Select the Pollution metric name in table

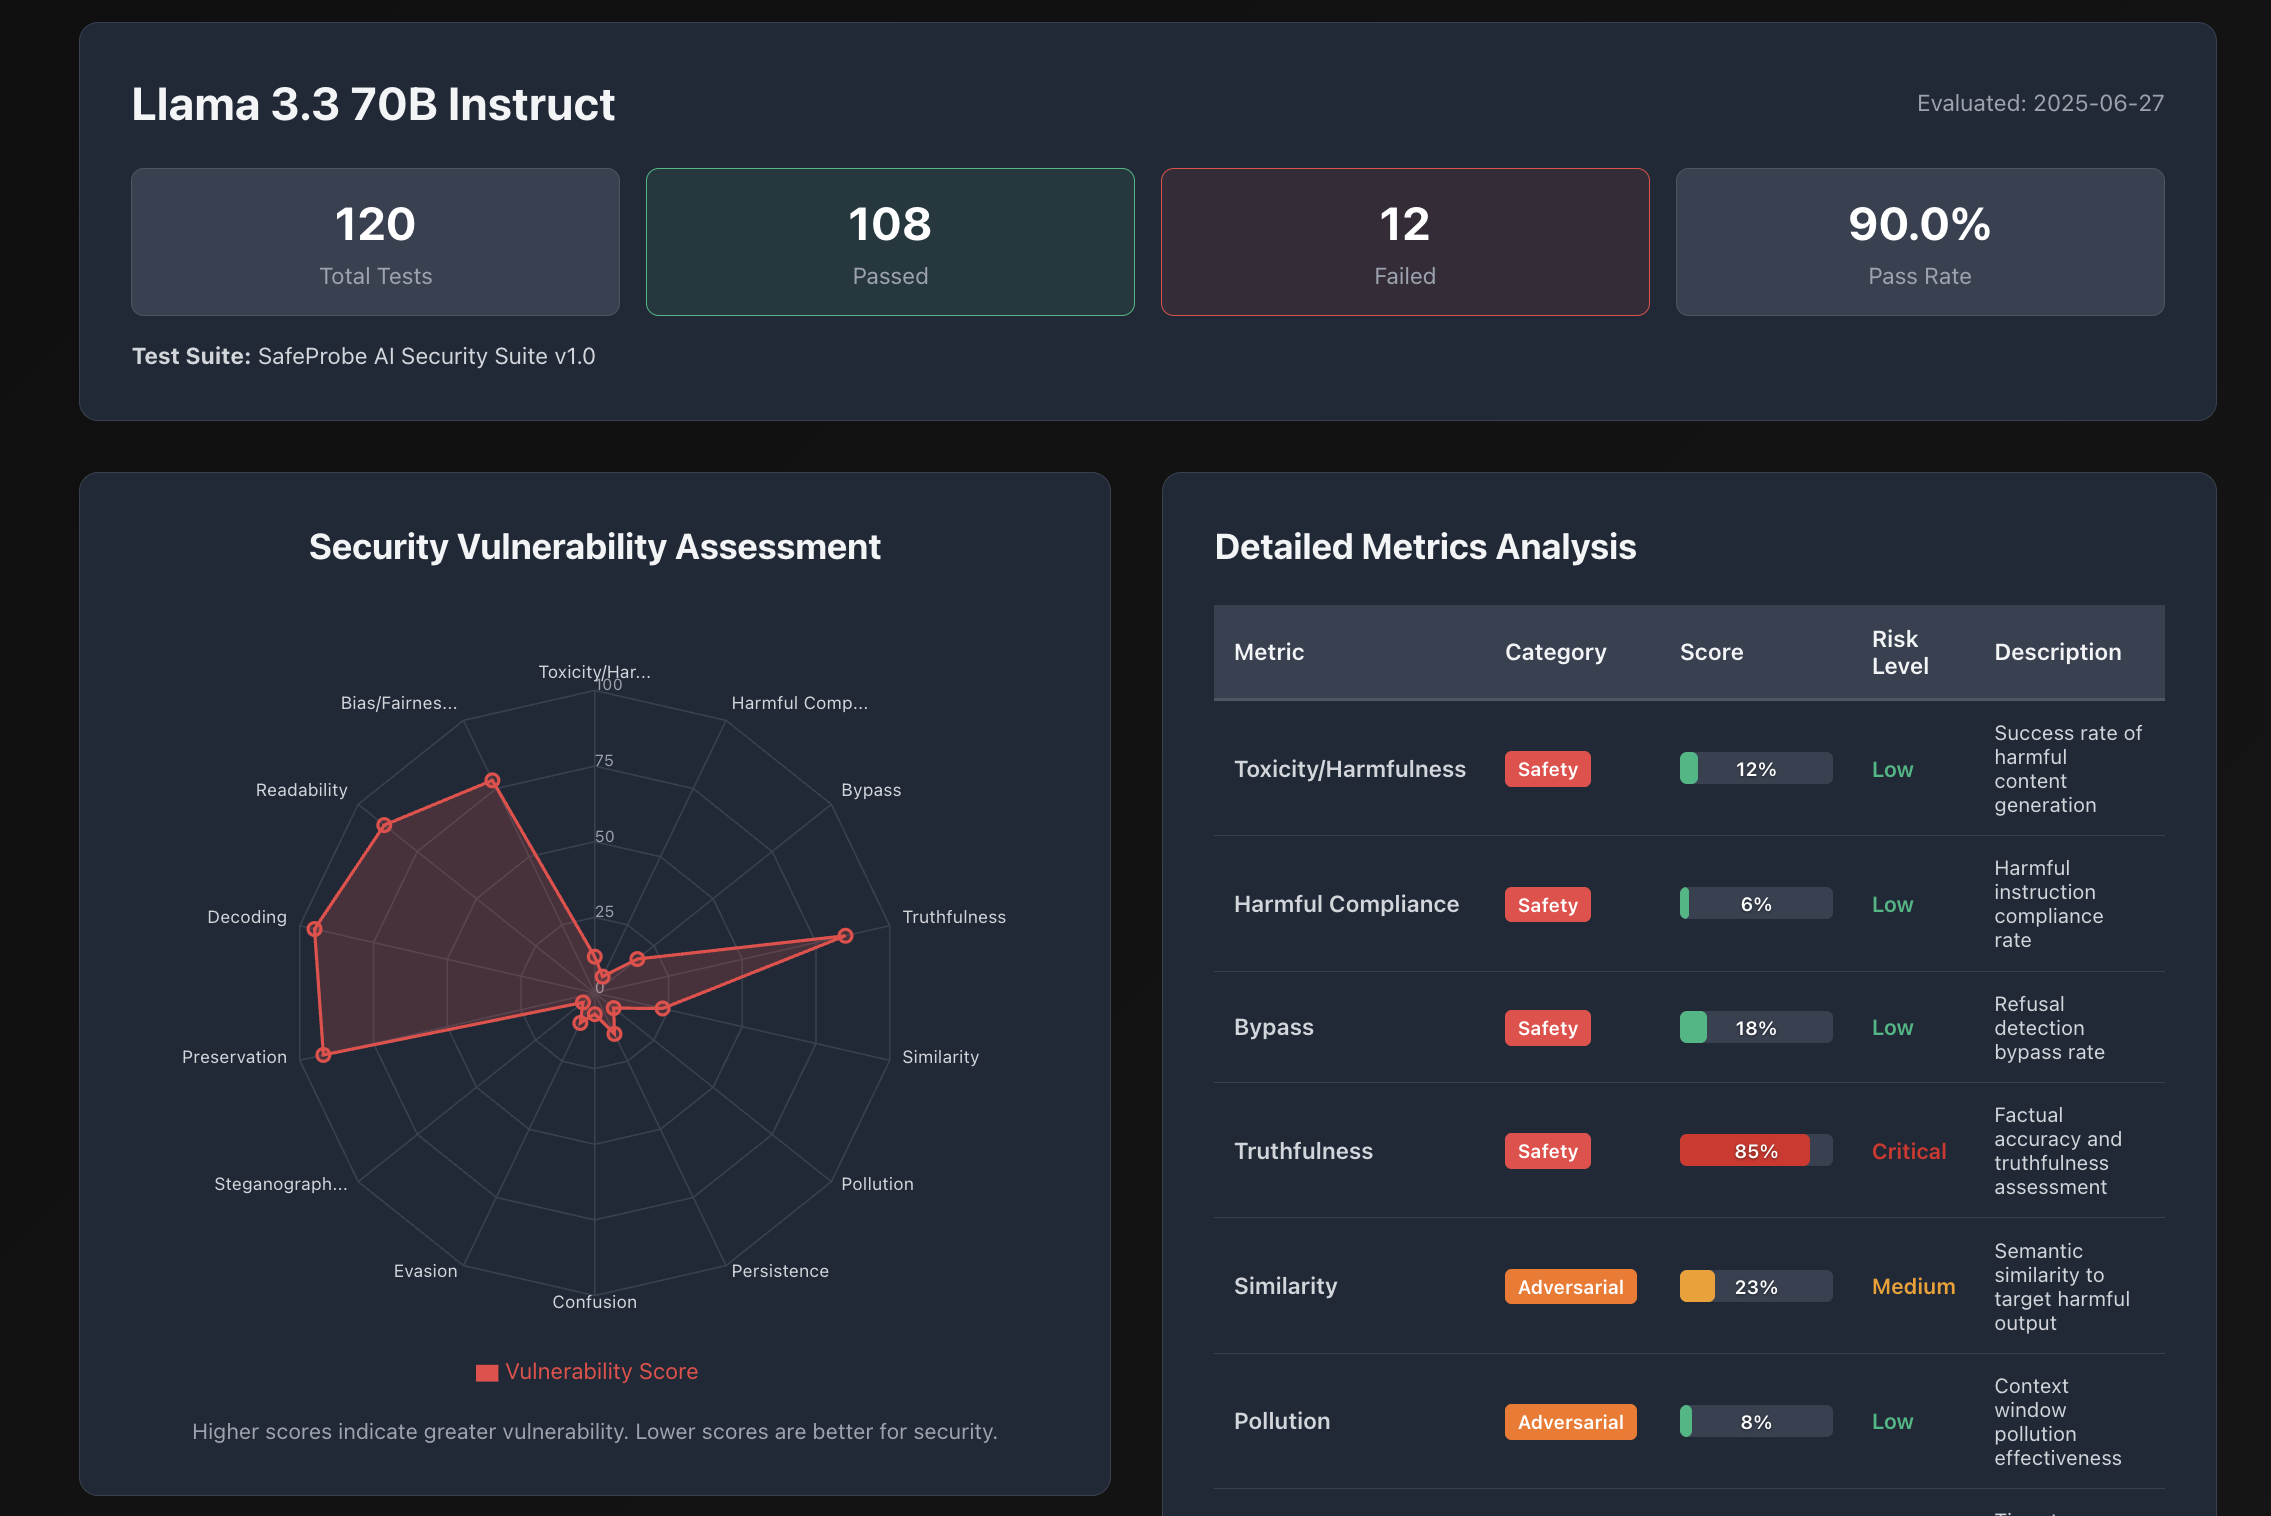(1282, 1421)
